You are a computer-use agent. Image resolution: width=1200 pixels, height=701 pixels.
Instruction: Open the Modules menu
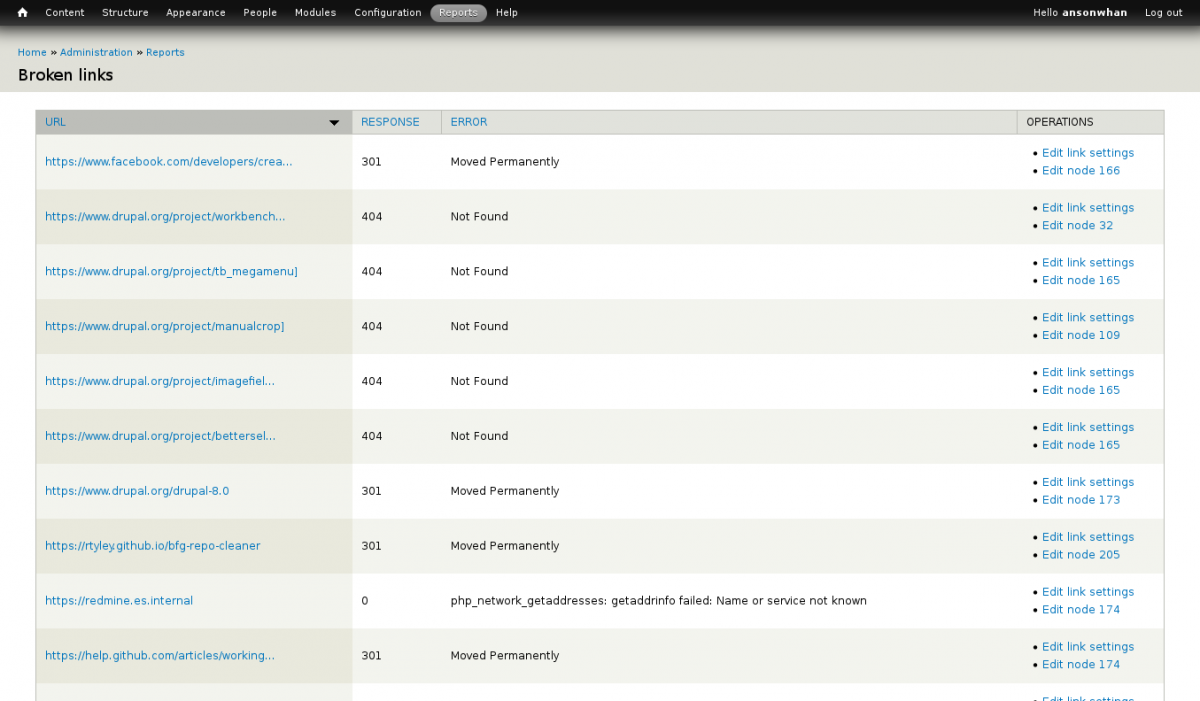click(315, 13)
